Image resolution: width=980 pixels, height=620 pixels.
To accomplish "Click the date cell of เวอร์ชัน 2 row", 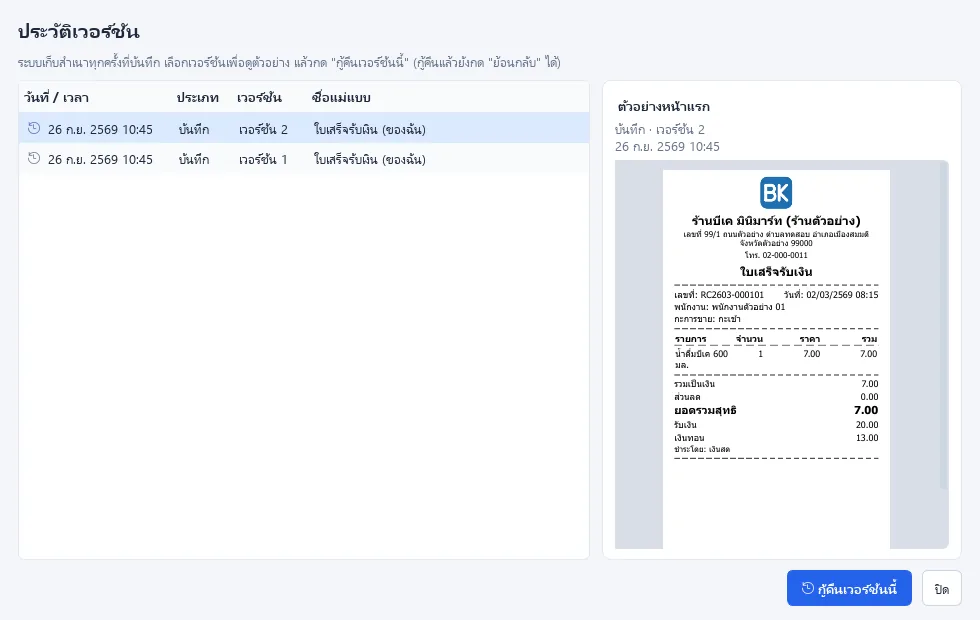I will 100,129.
